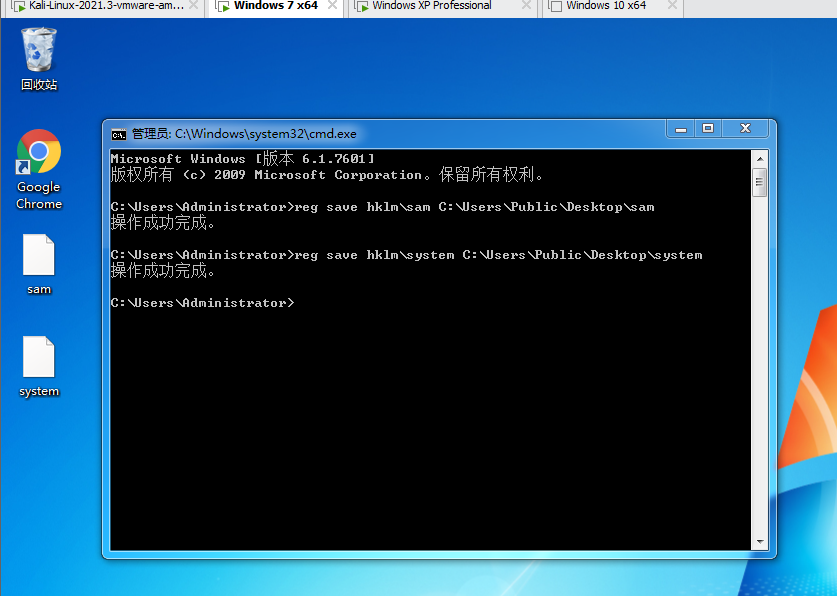Close the Windows XP Professional VM tab
Image resolution: width=837 pixels, height=596 pixels.
526,6
